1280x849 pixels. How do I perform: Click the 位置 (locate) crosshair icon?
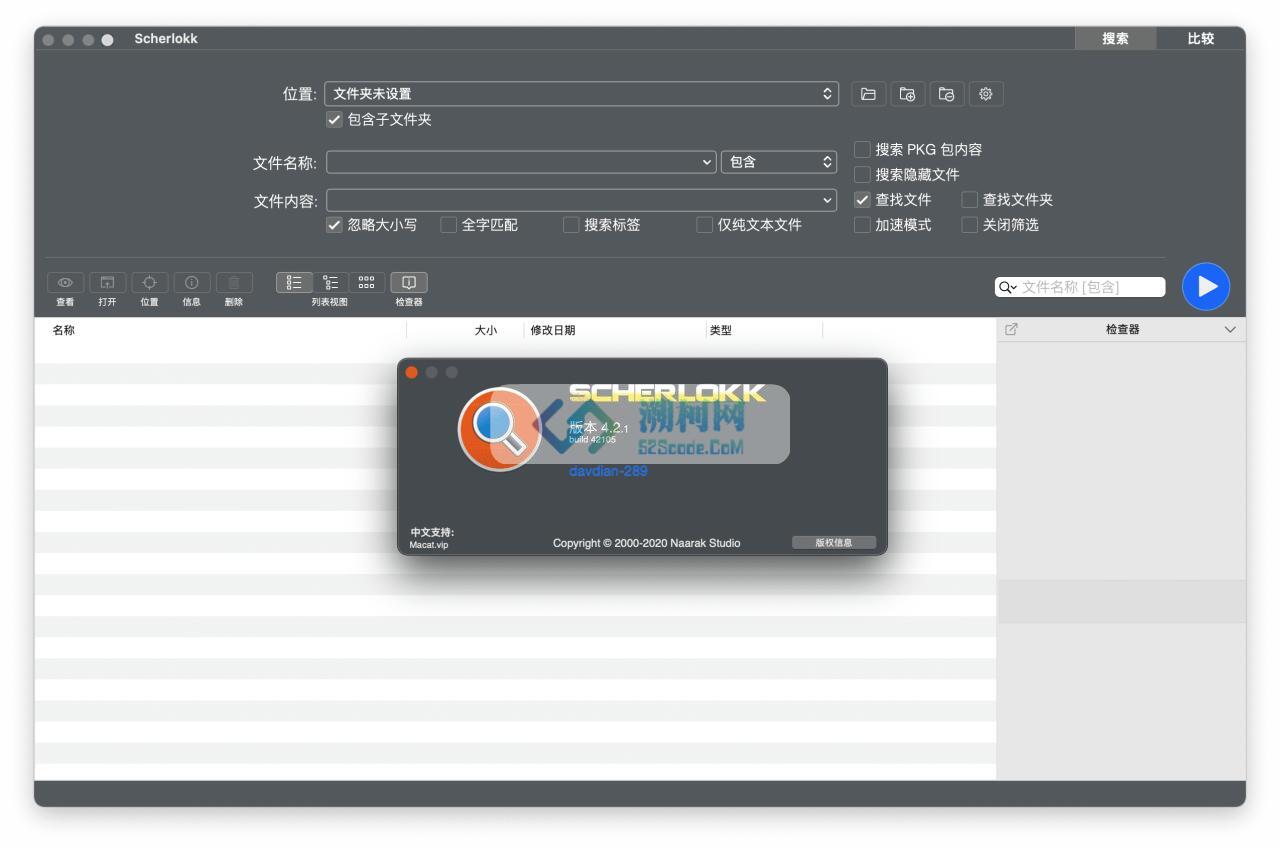(x=149, y=283)
